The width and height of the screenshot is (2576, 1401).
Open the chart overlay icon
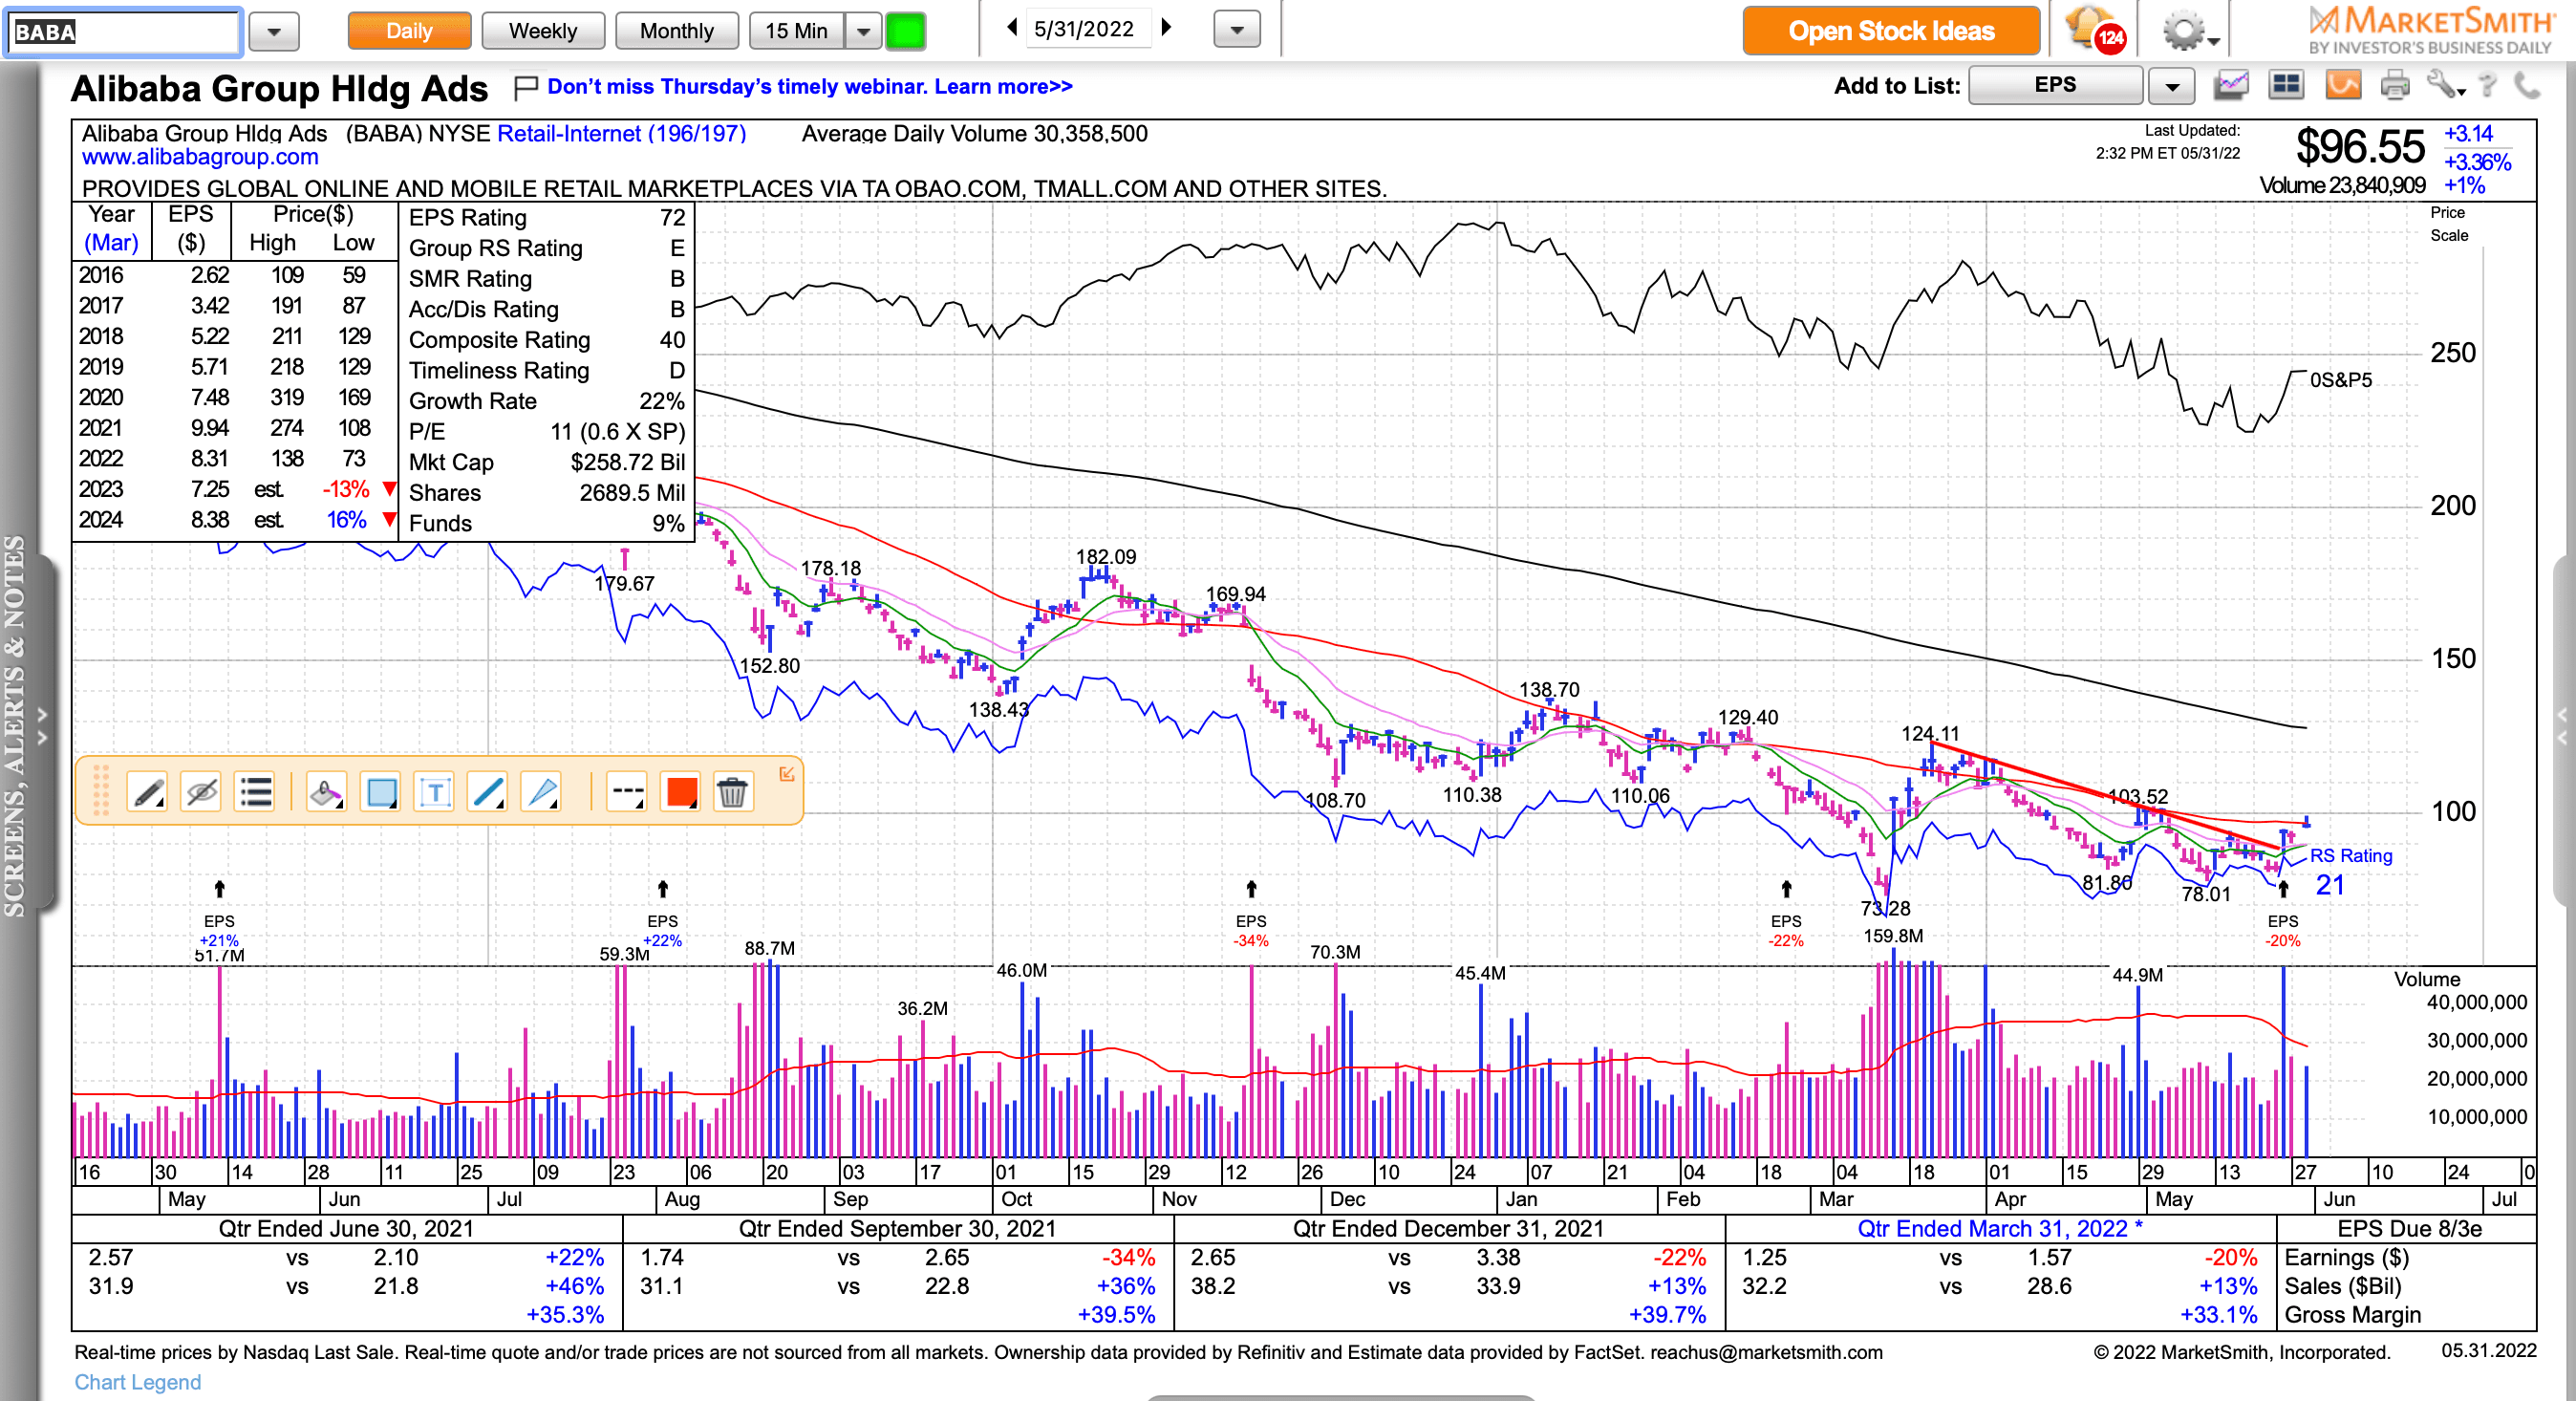click(2231, 86)
